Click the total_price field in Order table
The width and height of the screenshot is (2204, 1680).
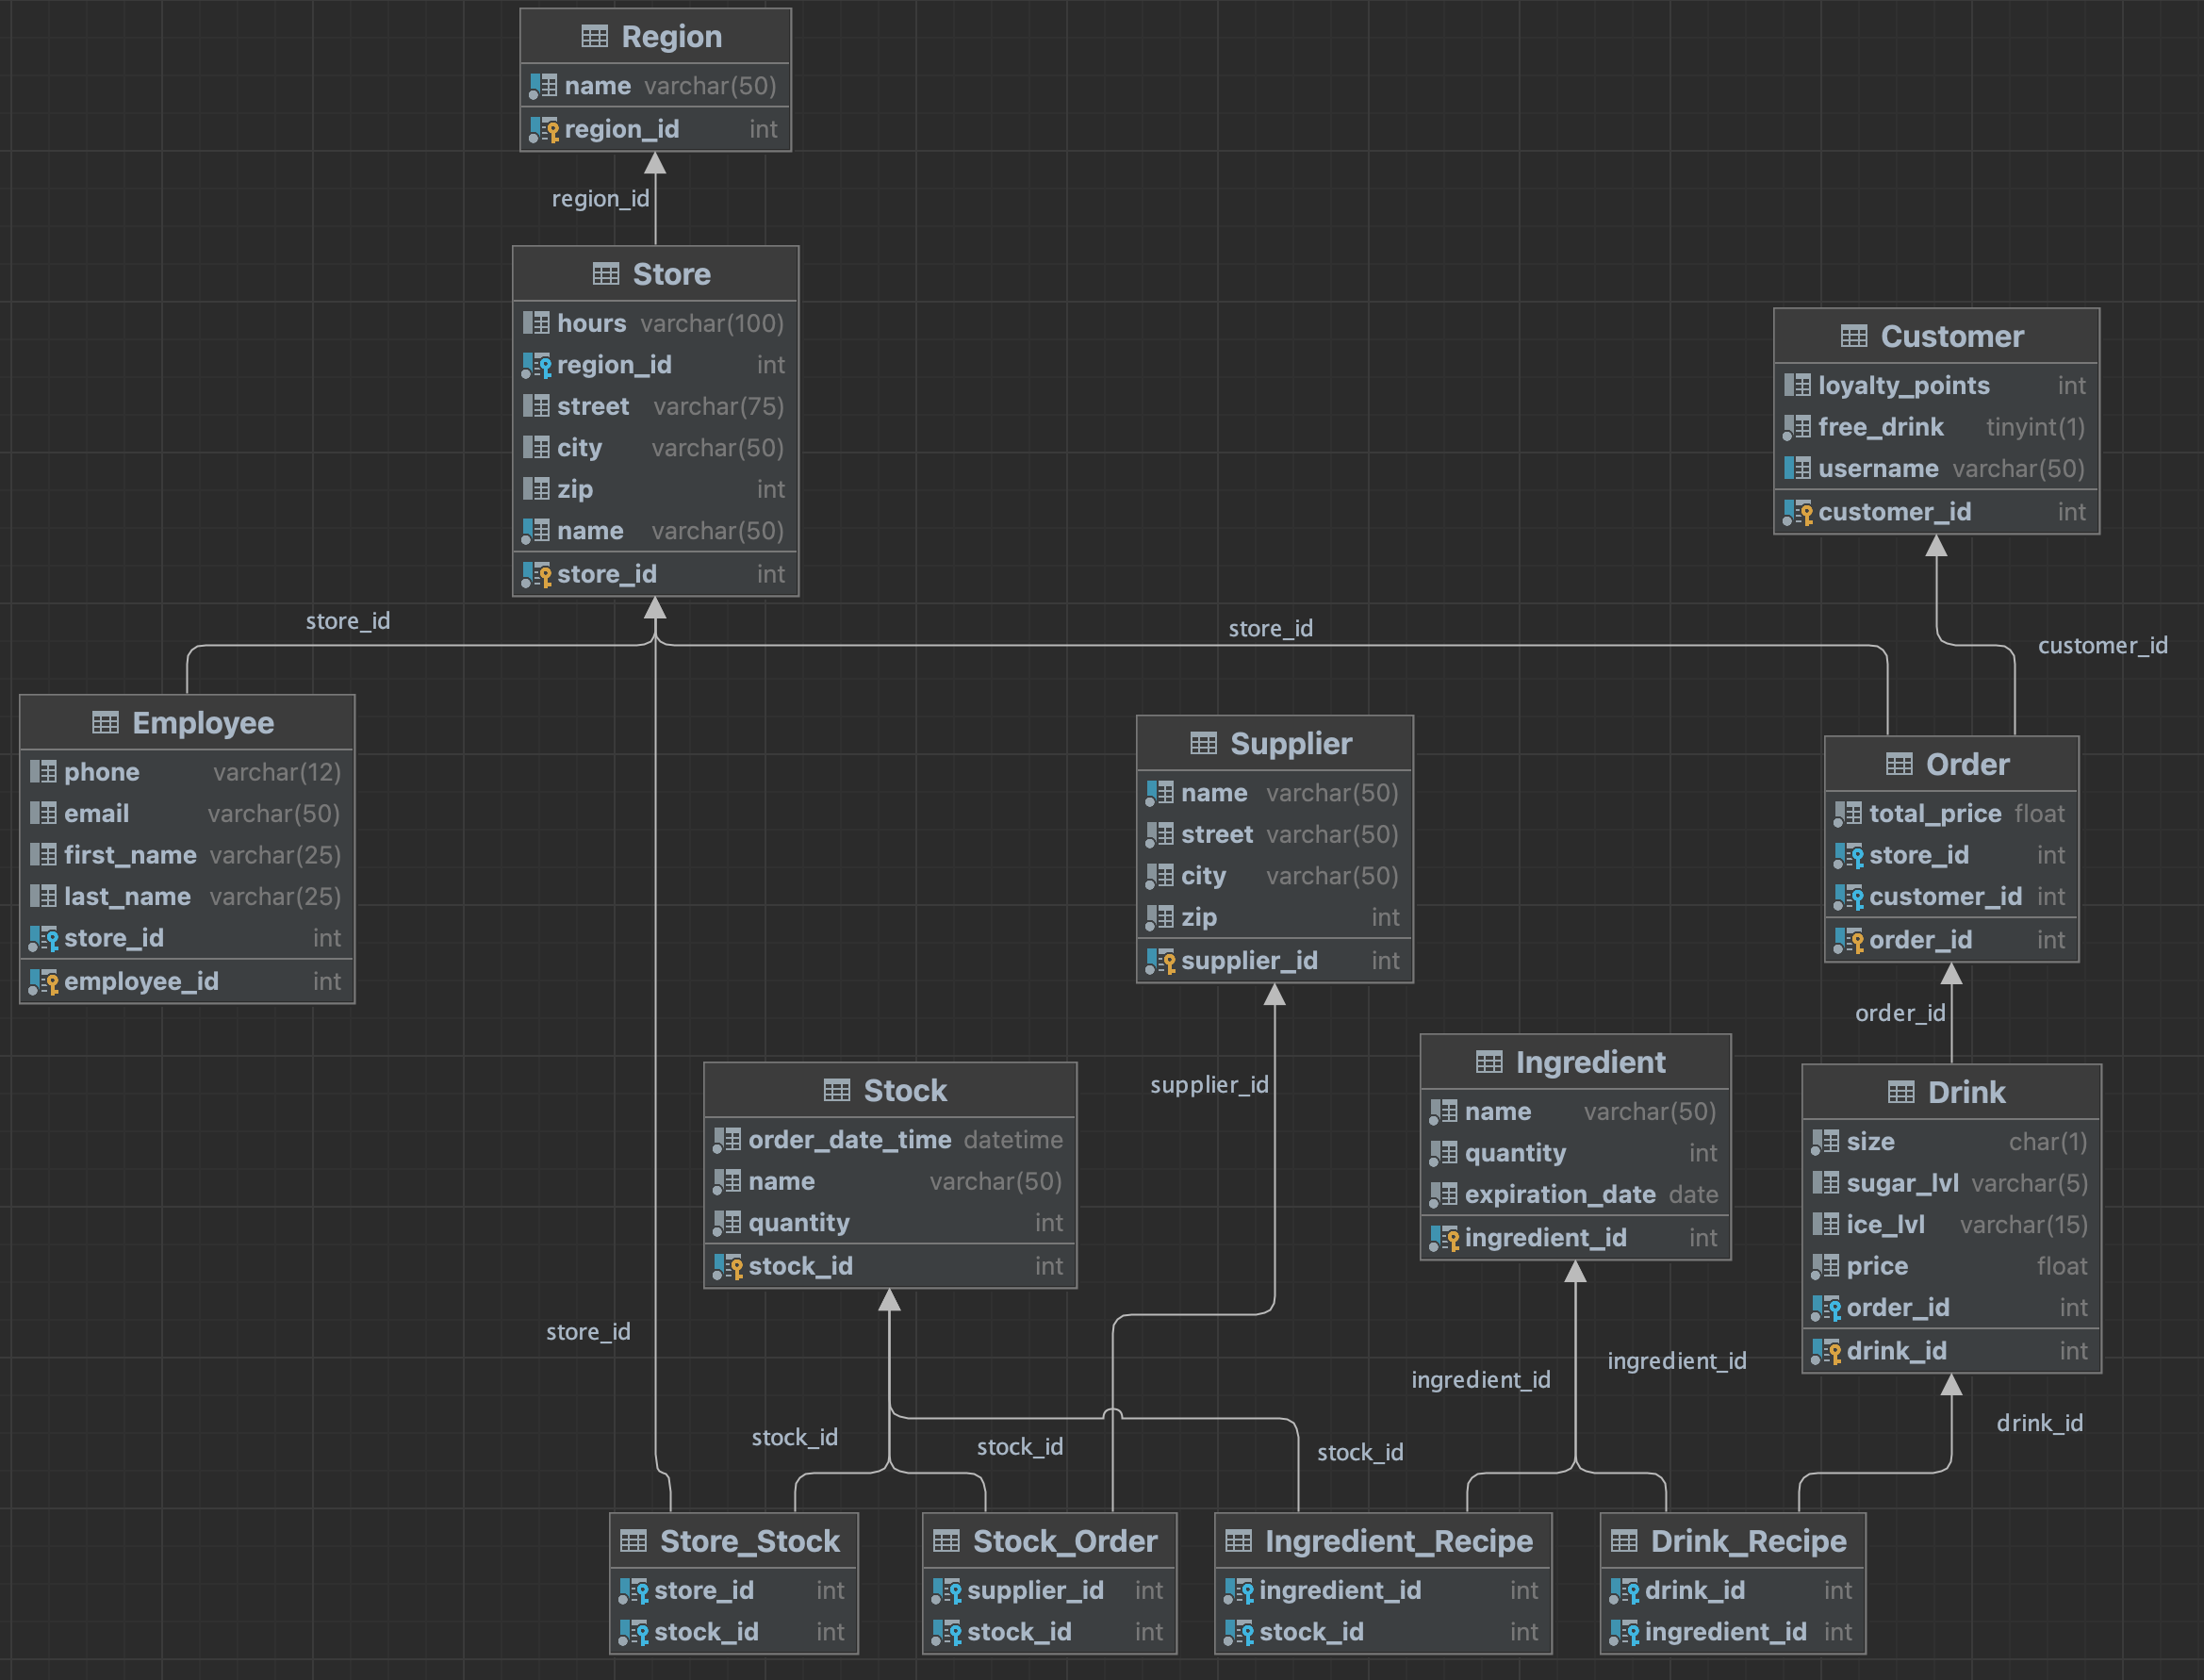click(x=1934, y=814)
